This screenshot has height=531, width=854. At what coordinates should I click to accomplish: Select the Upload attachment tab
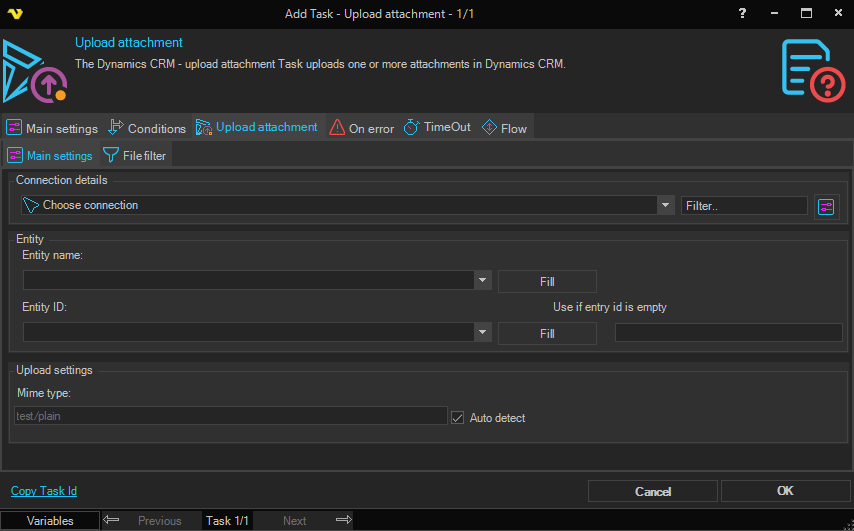[257, 127]
